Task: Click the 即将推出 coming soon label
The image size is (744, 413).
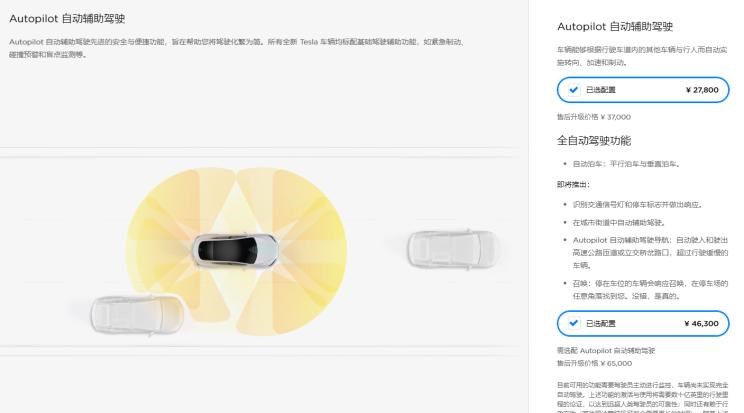Action: point(573,184)
